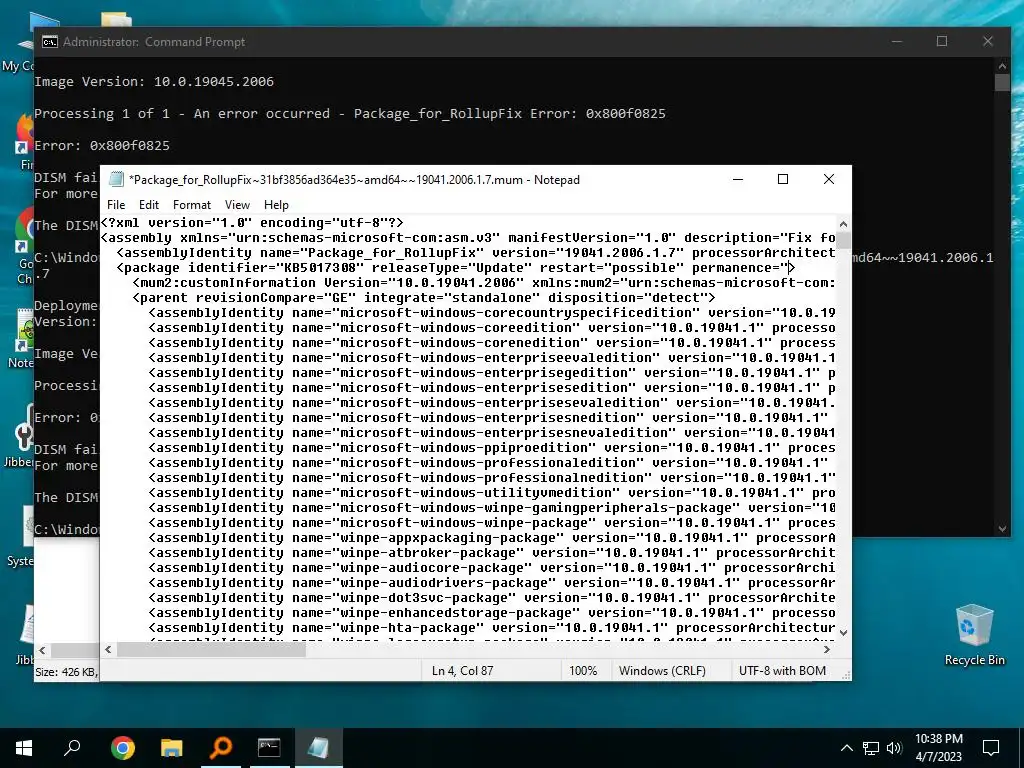This screenshot has width=1024, height=768.
Task: Click the 'Error: 0x800f0825' line
Action: click(102, 146)
